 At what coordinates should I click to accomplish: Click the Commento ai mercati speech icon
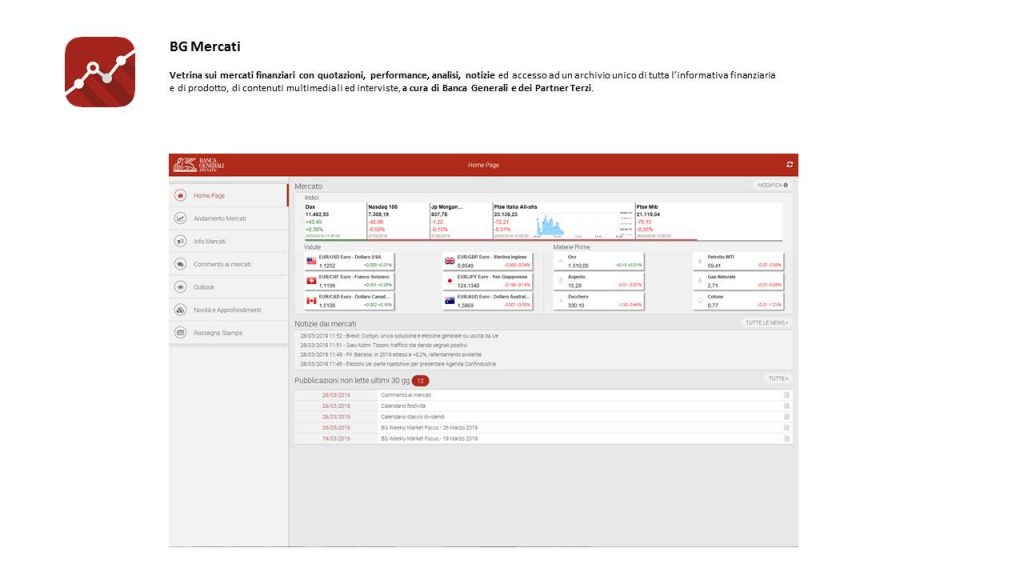click(180, 264)
